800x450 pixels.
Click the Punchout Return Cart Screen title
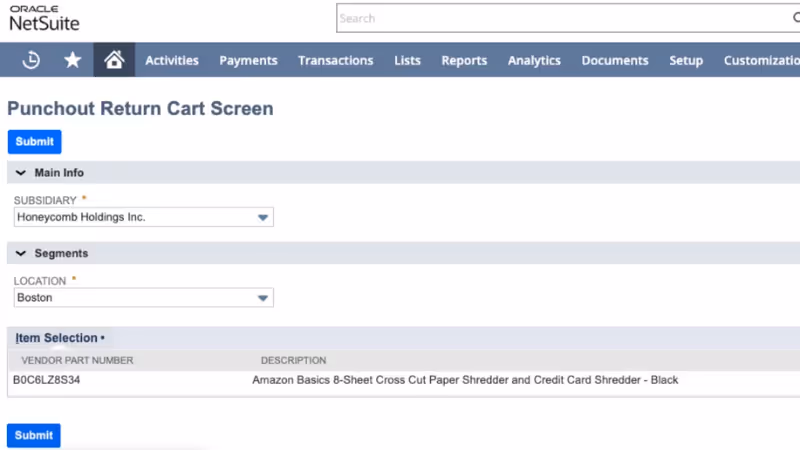[x=140, y=108]
